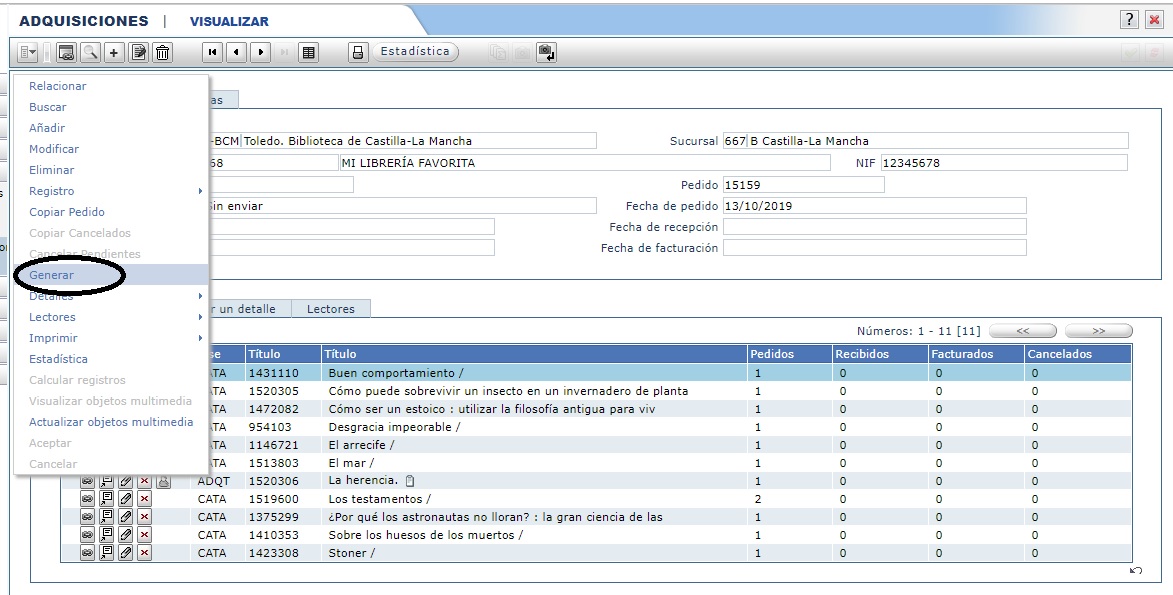This screenshot has width=1173, height=595.
Task: Click the plus add-record toolbar icon
Action: click(x=115, y=52)
